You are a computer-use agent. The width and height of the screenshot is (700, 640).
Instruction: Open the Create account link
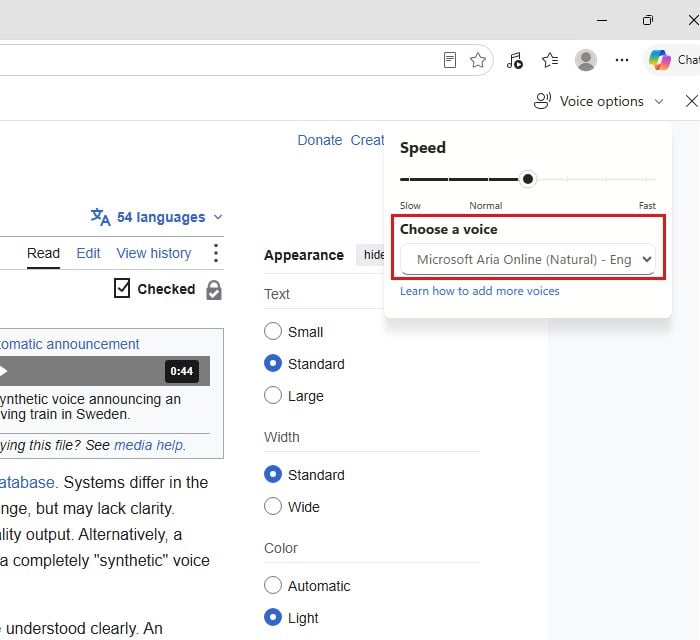pos(367,140)
